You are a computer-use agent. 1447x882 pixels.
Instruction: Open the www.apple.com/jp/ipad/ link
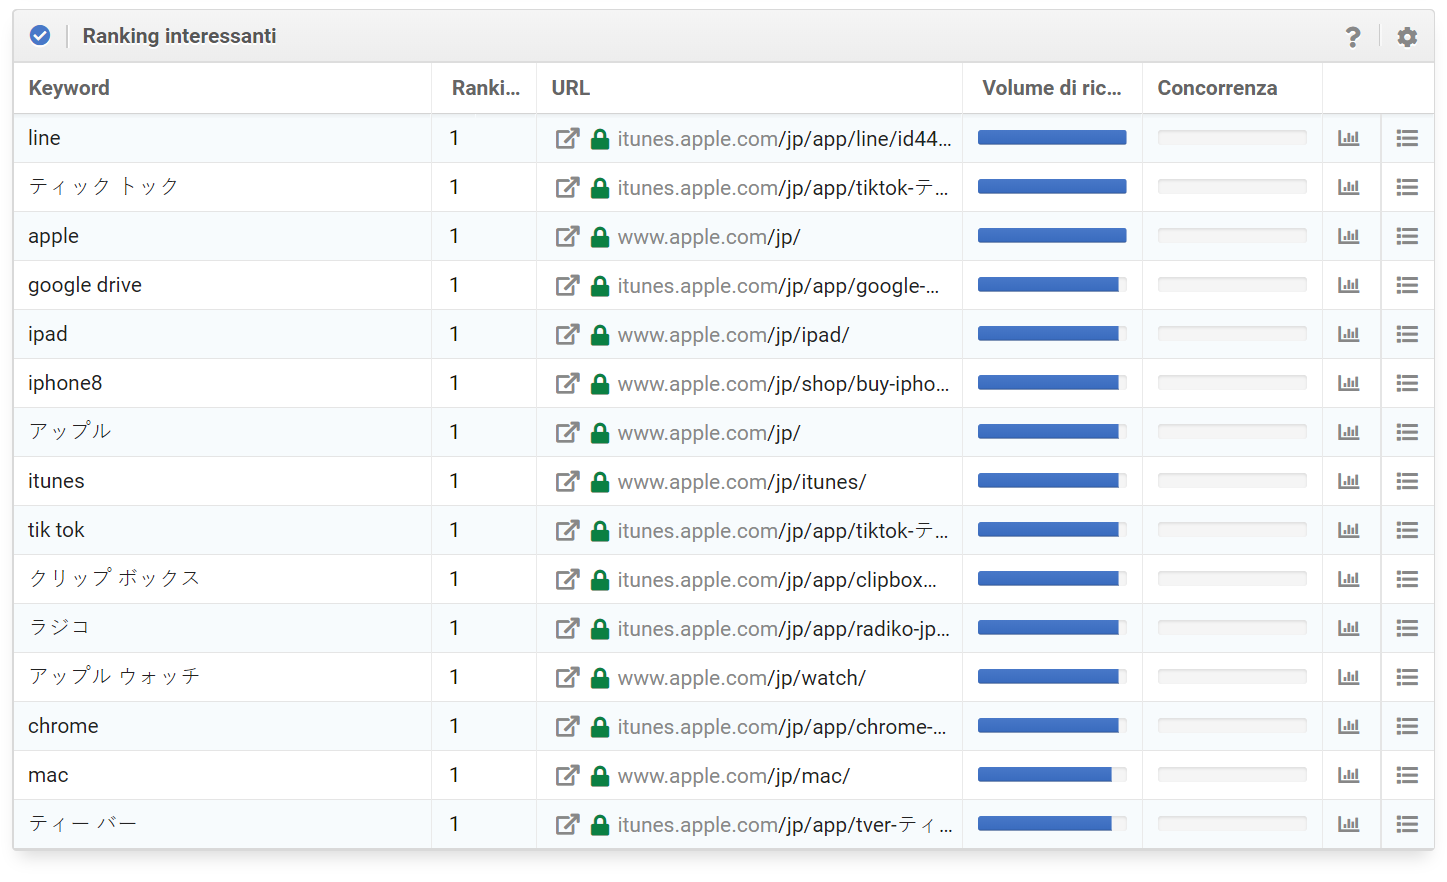(733, 335)
